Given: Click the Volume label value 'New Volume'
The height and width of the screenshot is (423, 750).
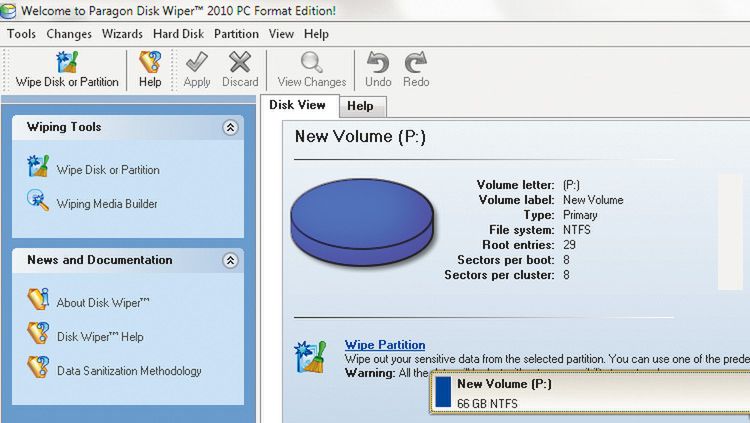Looking at the screenshot, I should click(593, 200).
